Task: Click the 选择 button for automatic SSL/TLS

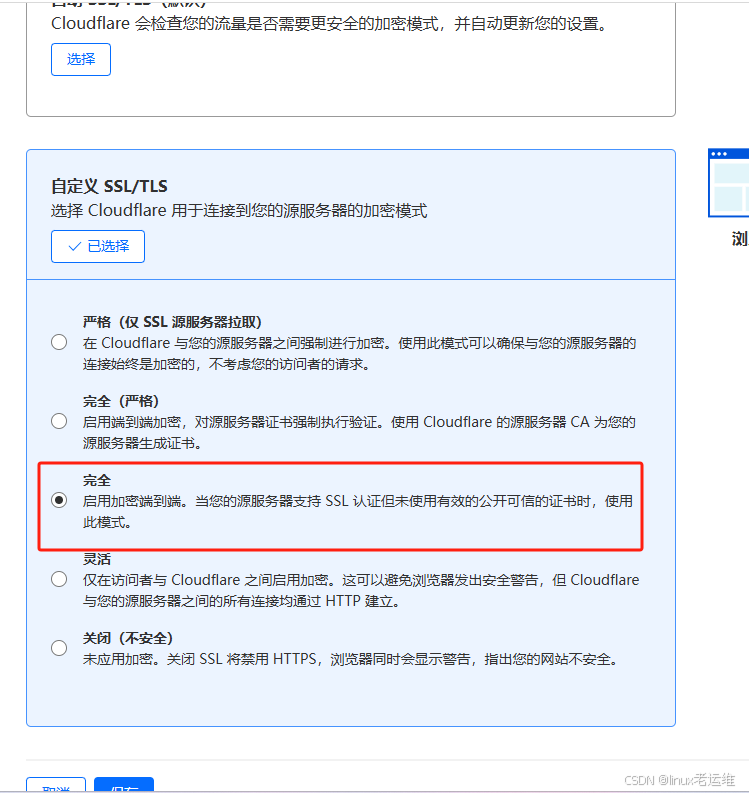Action: pyautogui.click(x=81, y=60)
